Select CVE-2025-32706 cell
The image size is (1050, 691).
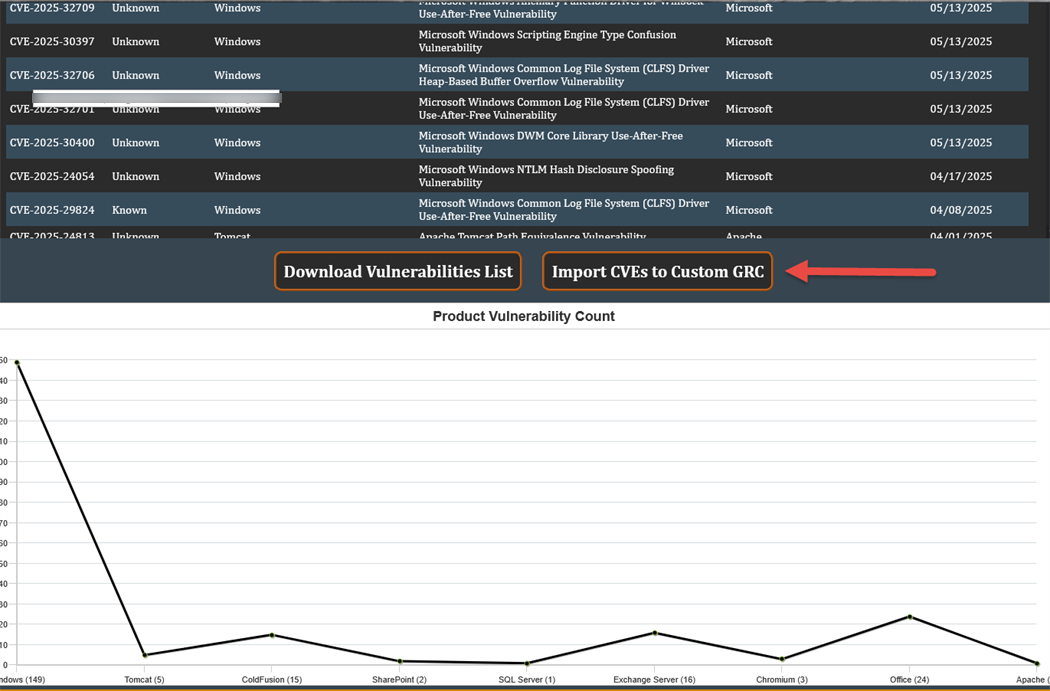tap(52, 75)
